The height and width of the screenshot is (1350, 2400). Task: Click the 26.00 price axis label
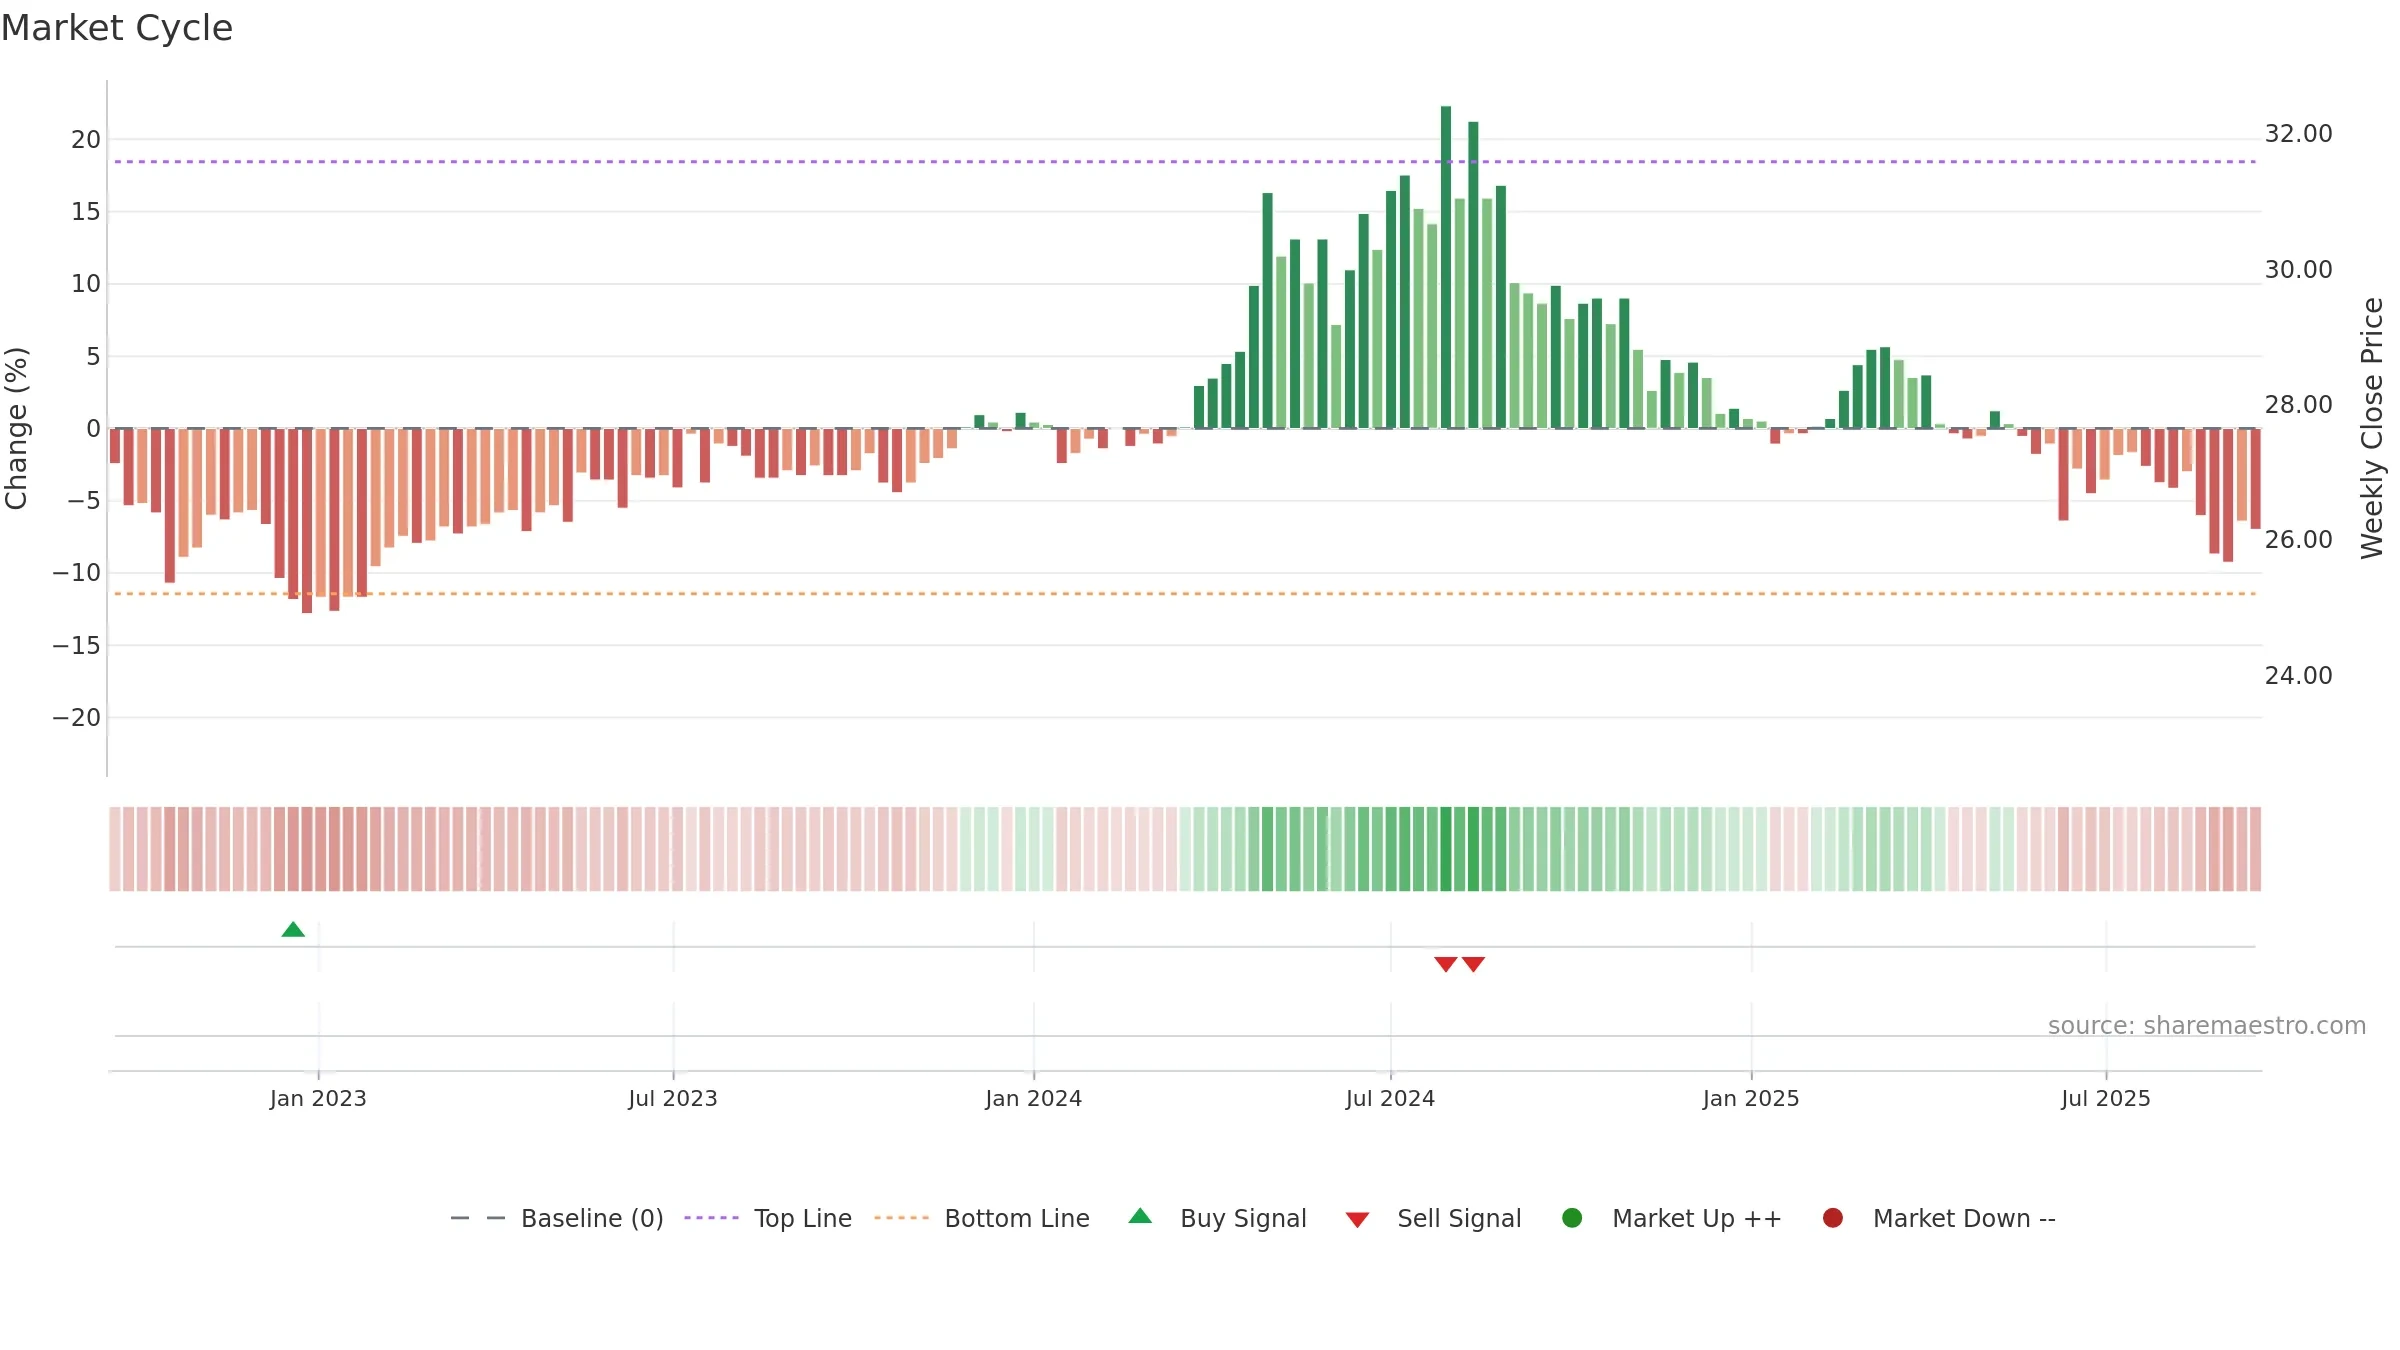pos(2298,540)
